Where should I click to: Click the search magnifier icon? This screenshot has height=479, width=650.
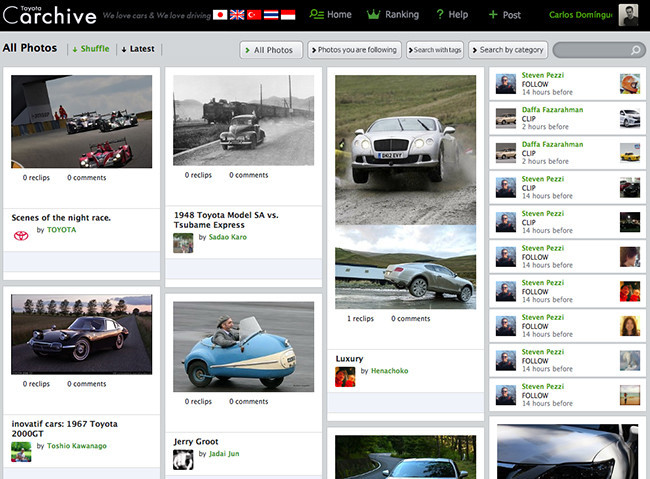pyautogui.click(x=636, y=50)
